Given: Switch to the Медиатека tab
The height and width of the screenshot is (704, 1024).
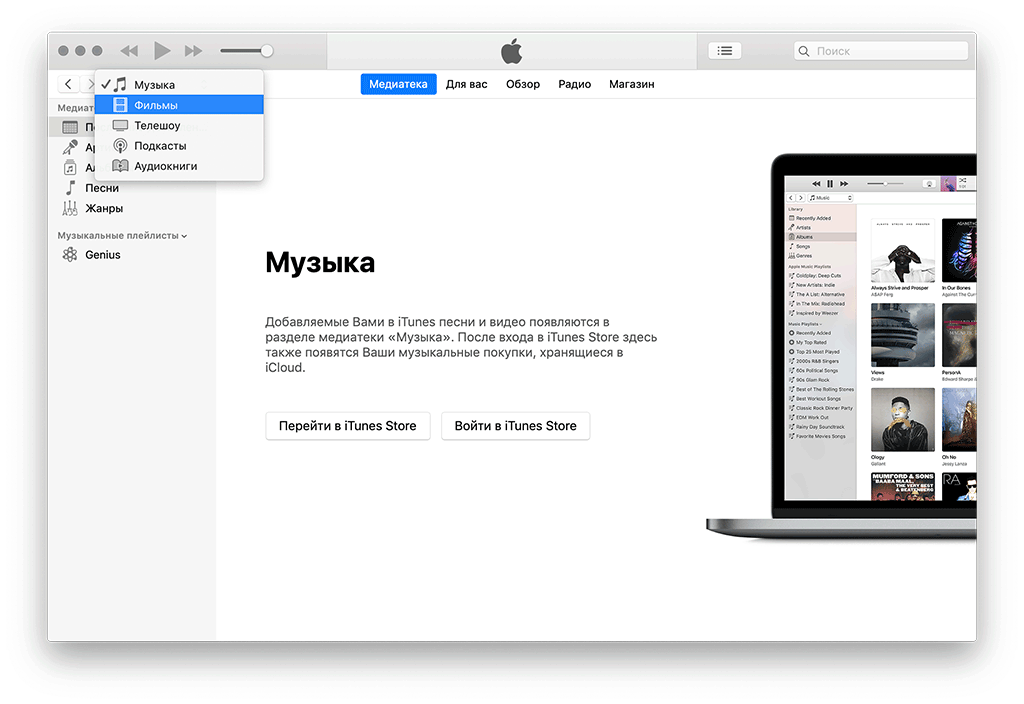Looking at the screenshot, I should point(398,84).
